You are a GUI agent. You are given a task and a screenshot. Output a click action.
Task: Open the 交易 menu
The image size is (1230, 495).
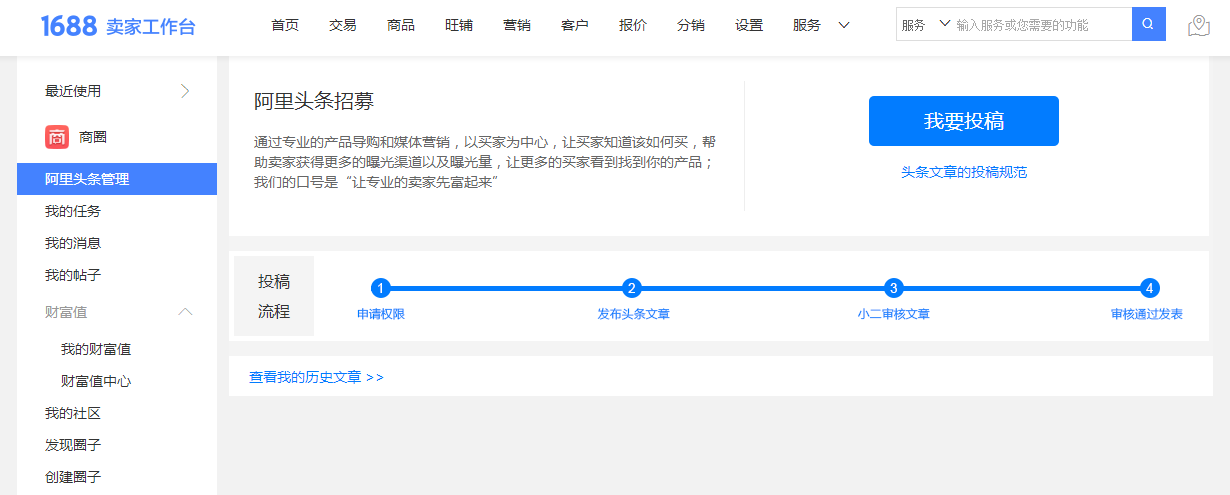click(x=343, y=26)
